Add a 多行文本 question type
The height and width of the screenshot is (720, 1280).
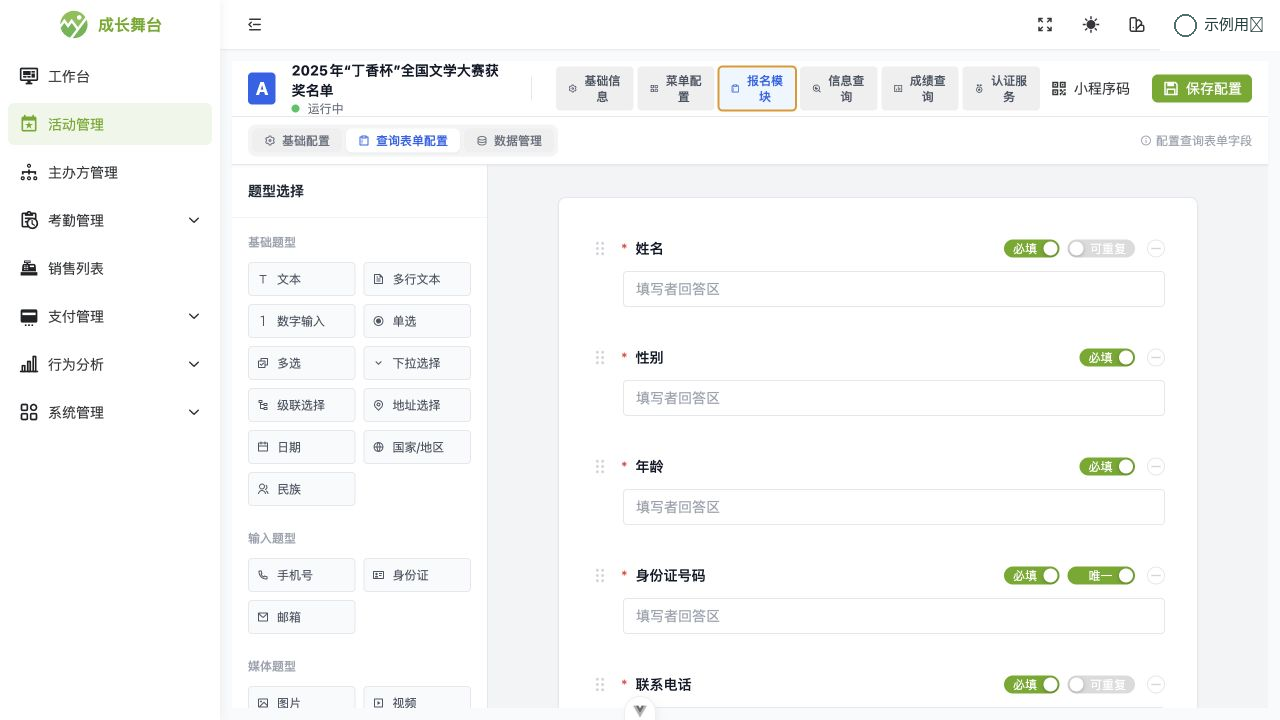(417, 279)
